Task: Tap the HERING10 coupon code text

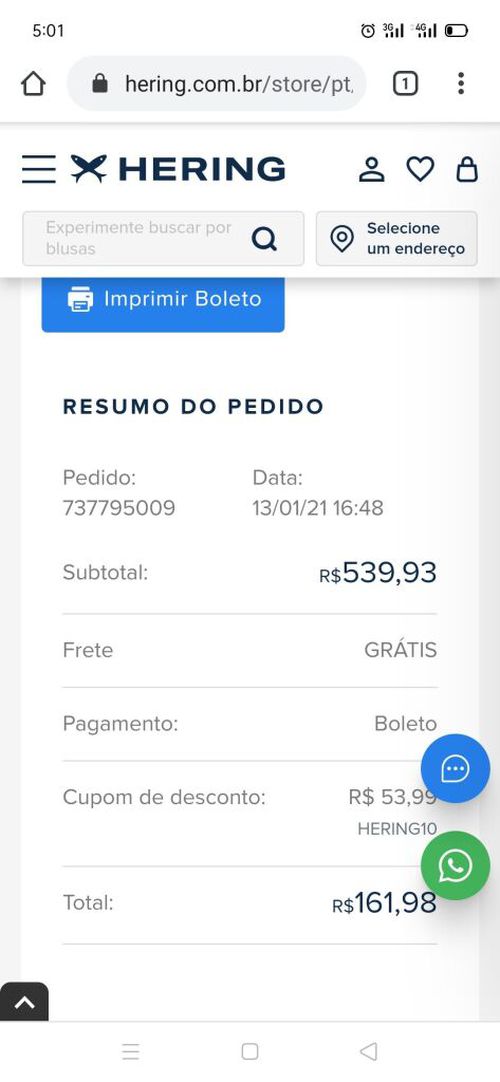Action: pos(397,829)
